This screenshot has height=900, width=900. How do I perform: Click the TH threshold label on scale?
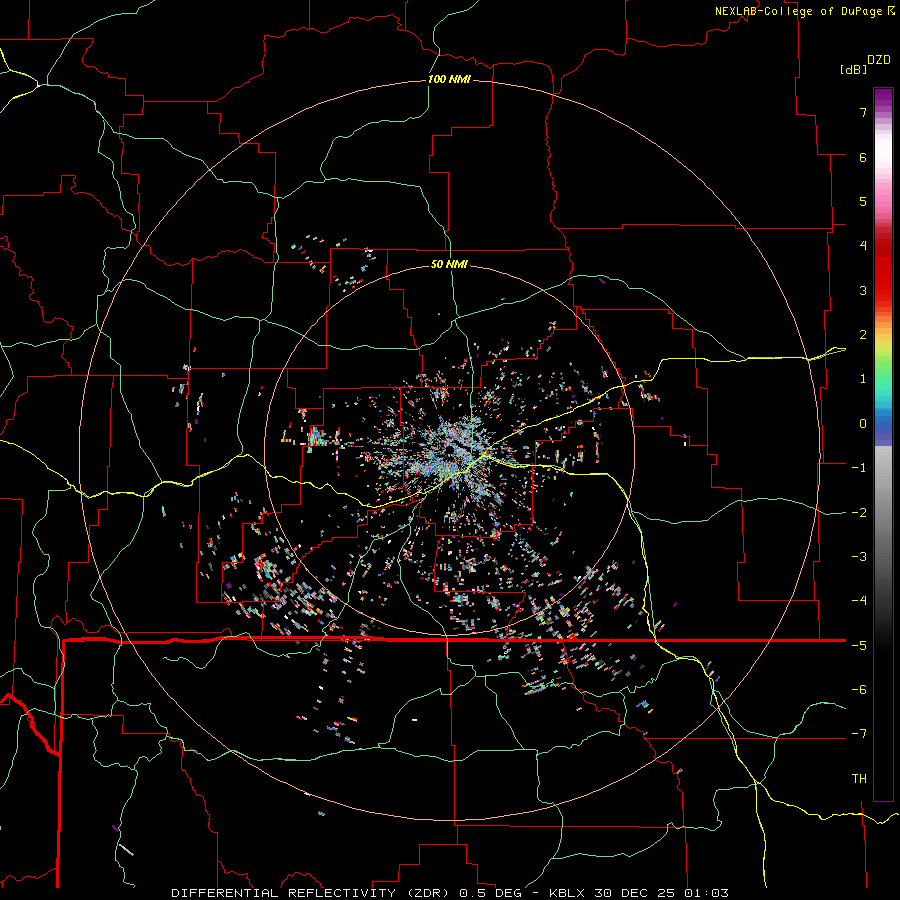859,779
